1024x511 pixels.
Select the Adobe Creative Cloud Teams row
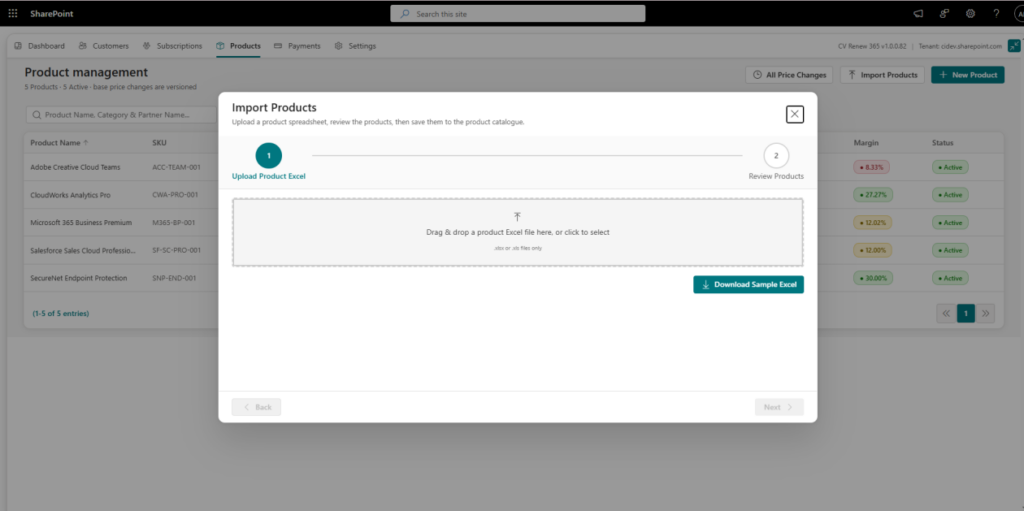513,167
